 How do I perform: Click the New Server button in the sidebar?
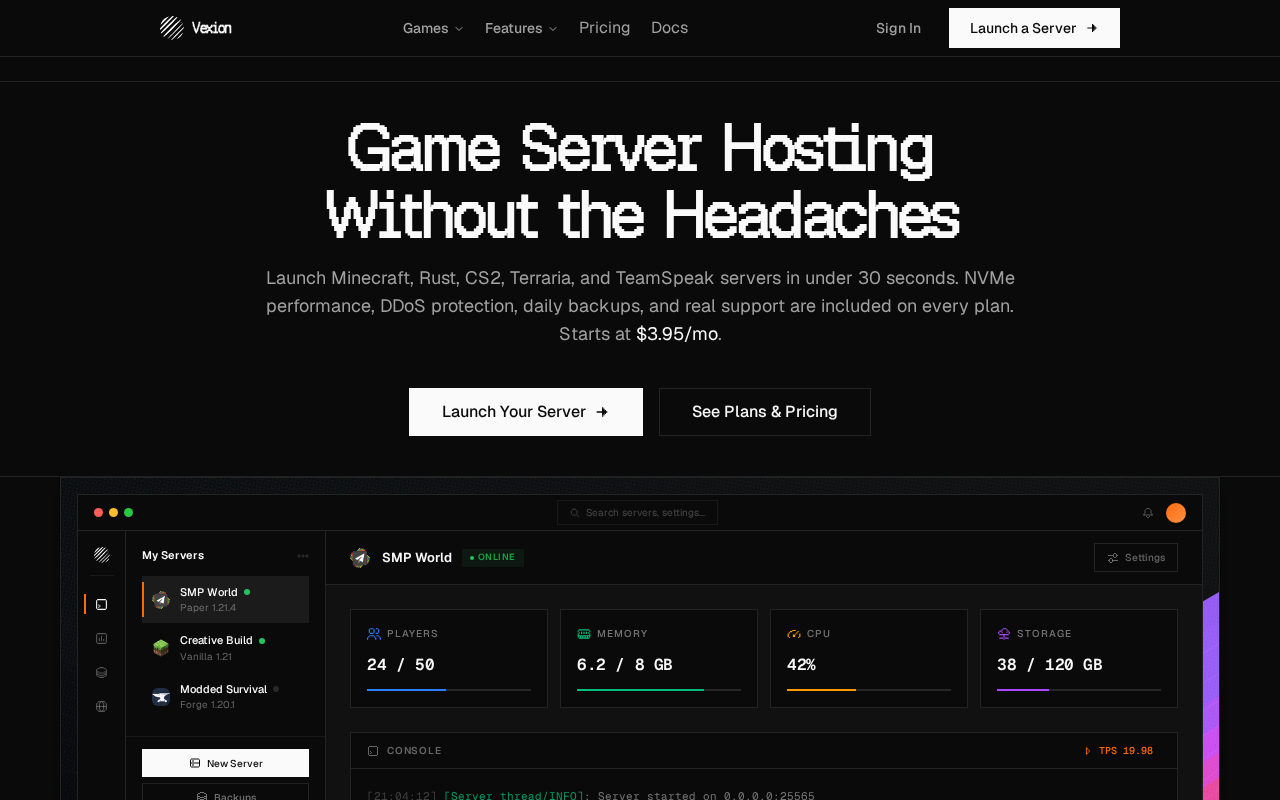pos(225,763)
